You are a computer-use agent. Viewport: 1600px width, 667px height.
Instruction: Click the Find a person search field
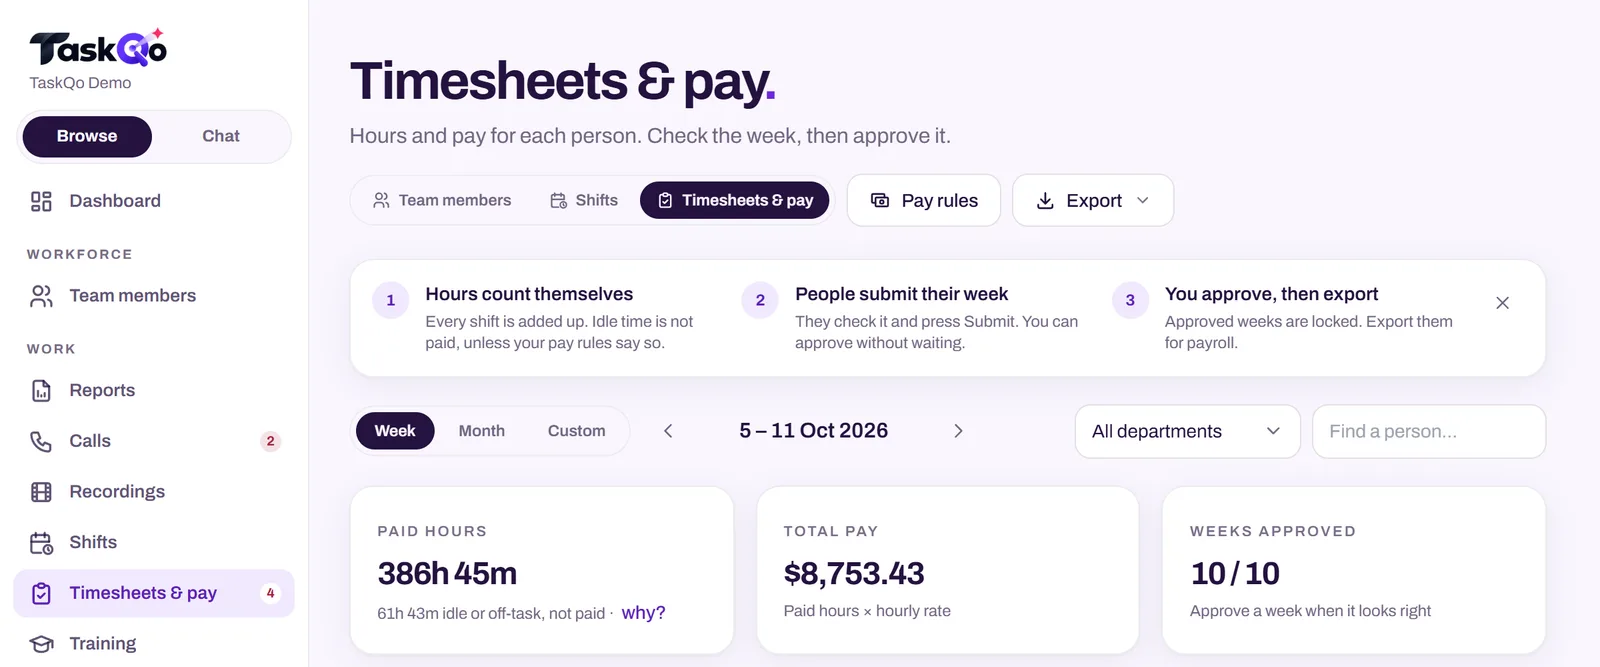[x=1429, y=432]
